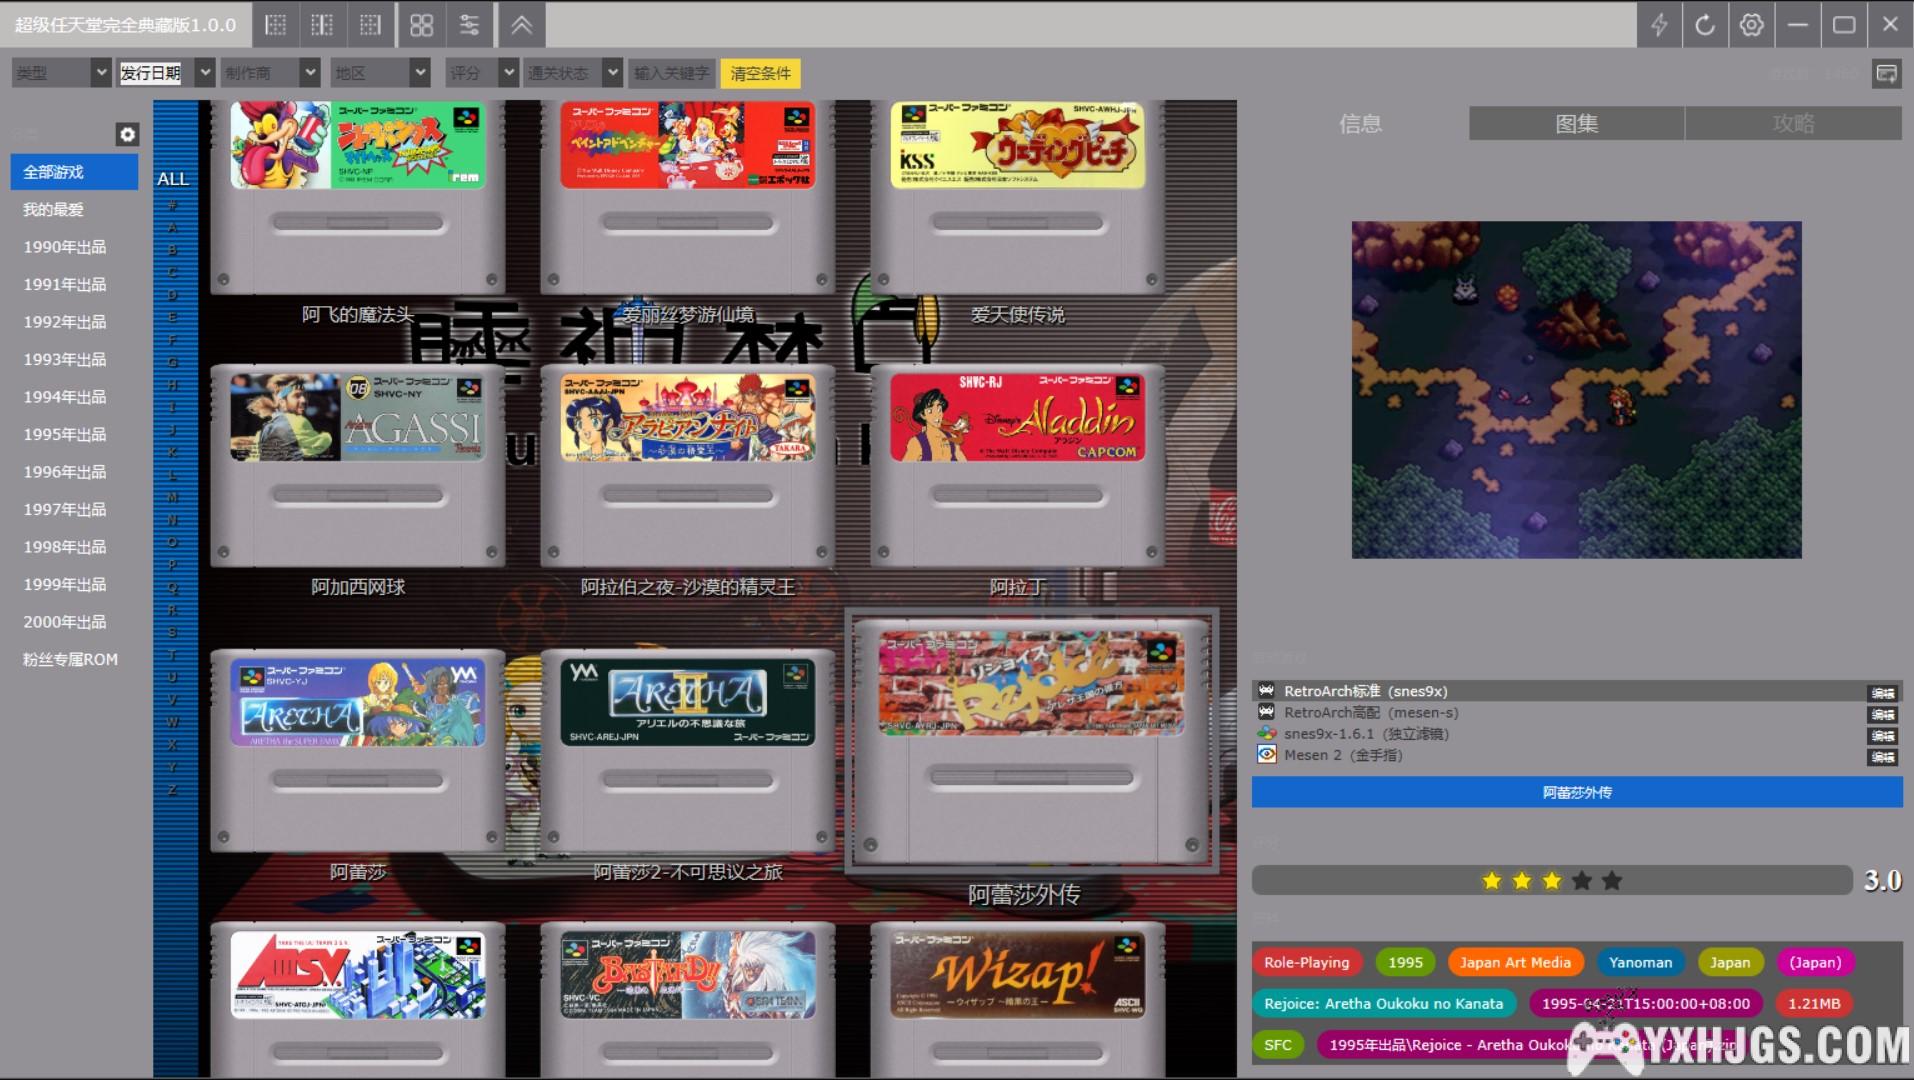
Task: Switch to the 图集 tab
Action: click(x=1576, y=124)
